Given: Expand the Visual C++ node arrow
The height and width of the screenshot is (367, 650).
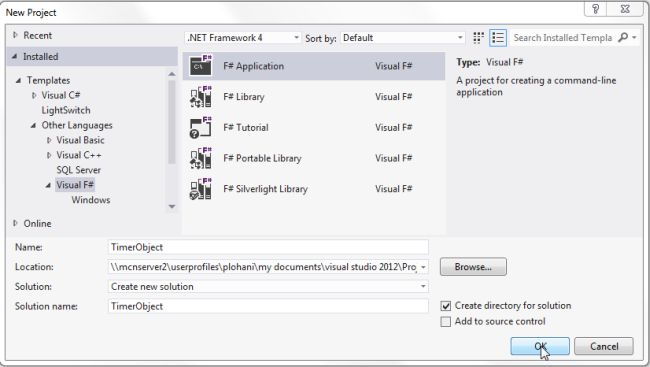Looking at the screenshot, I should pos(49,155).
